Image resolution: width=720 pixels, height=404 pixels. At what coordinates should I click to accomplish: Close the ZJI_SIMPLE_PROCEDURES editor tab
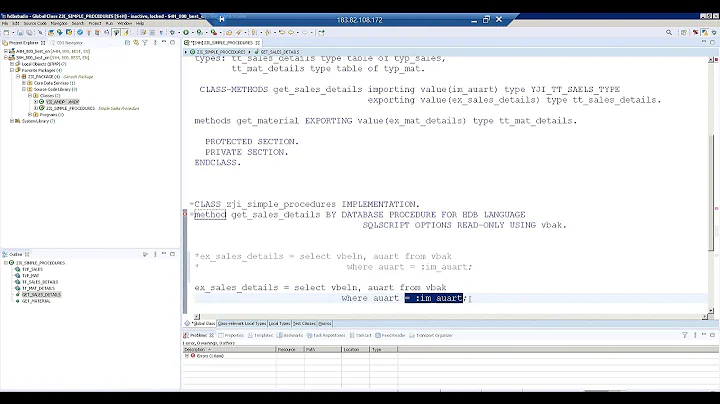click(x=258, y=43)
